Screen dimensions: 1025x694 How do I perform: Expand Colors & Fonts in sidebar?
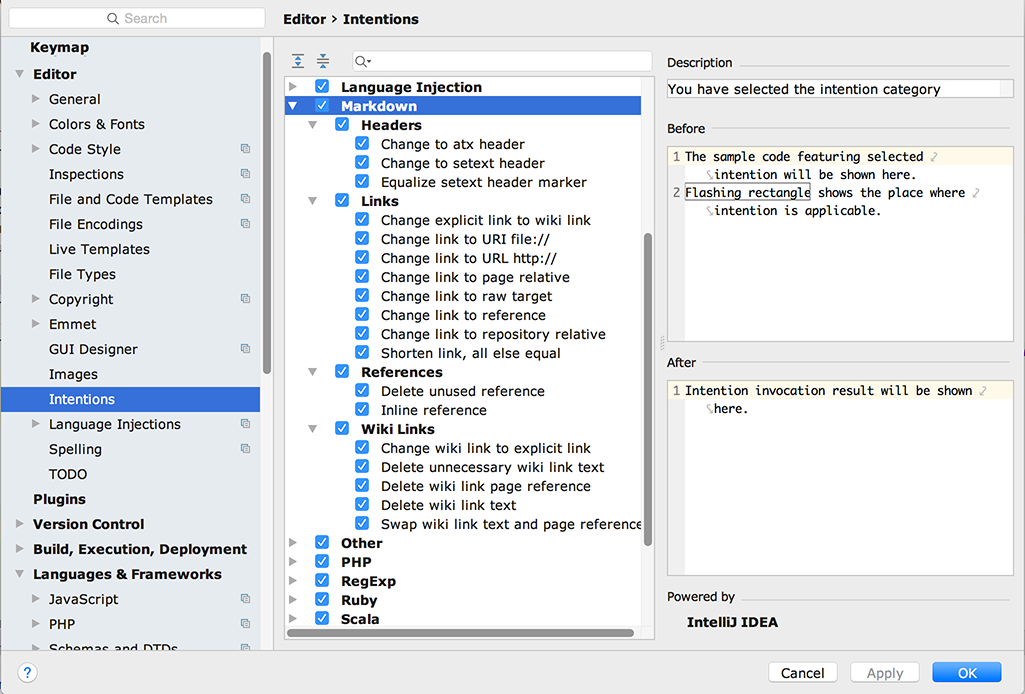36,124
